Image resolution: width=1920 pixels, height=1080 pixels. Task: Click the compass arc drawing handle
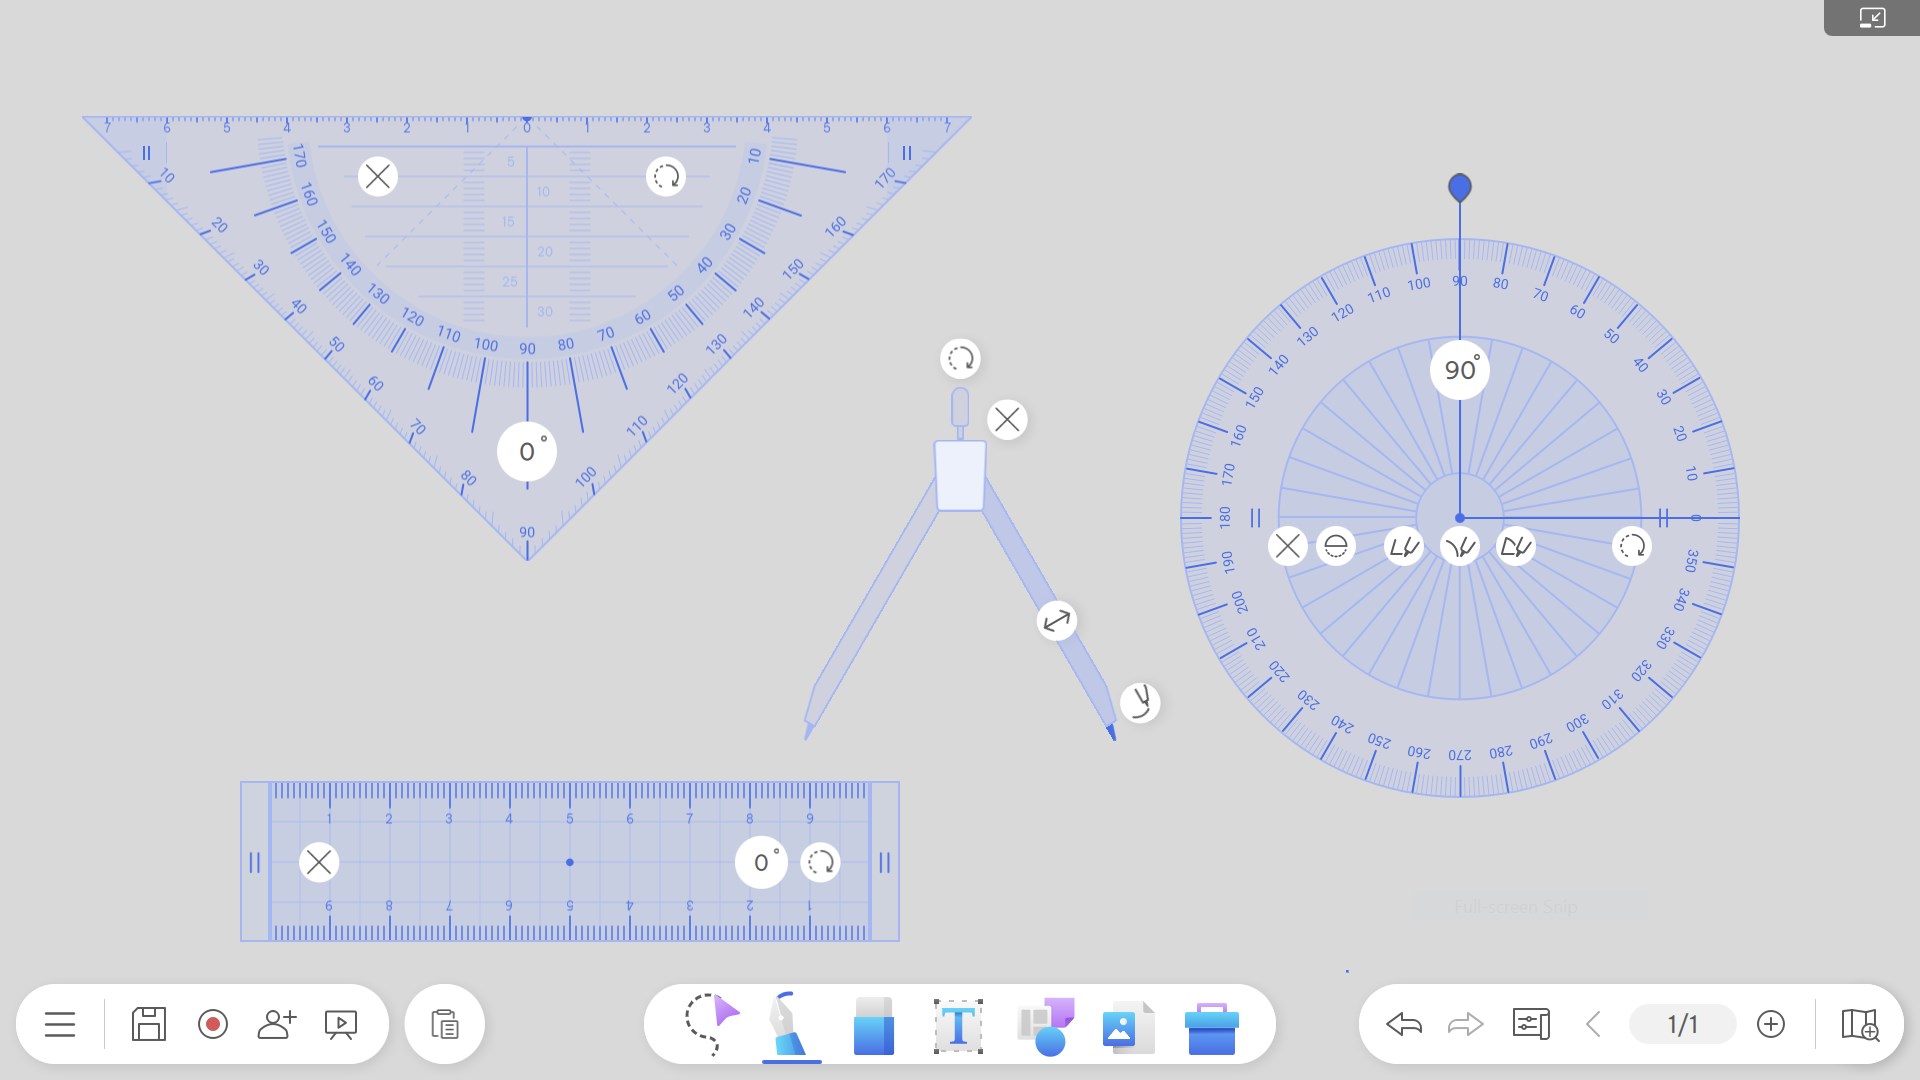1140,702
